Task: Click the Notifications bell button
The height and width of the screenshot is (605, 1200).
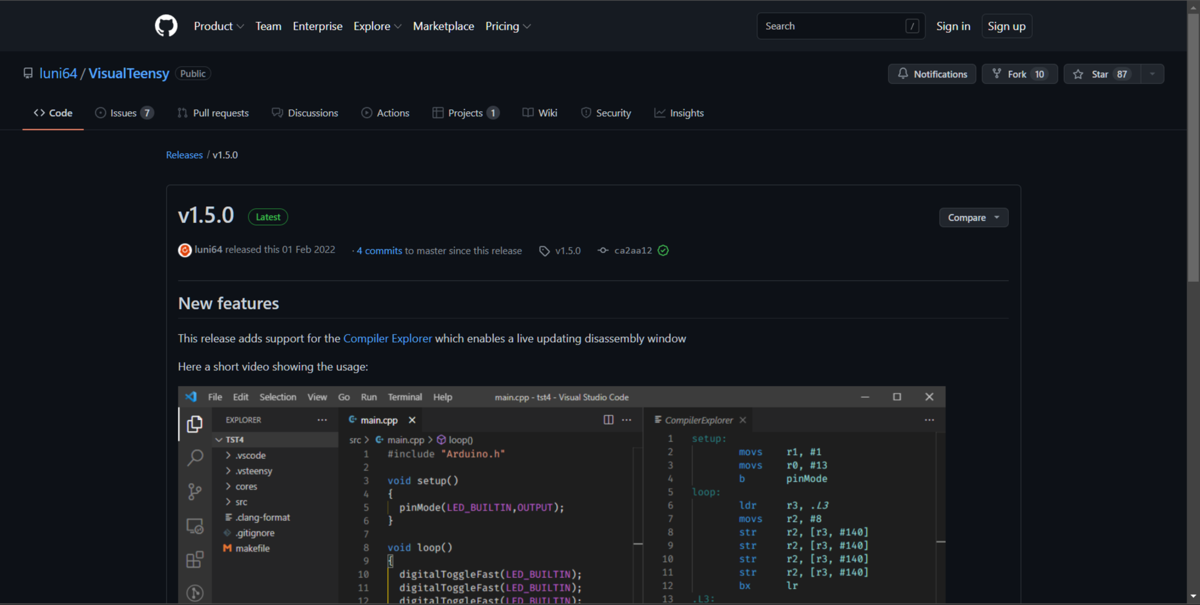Action: point(932,74)
